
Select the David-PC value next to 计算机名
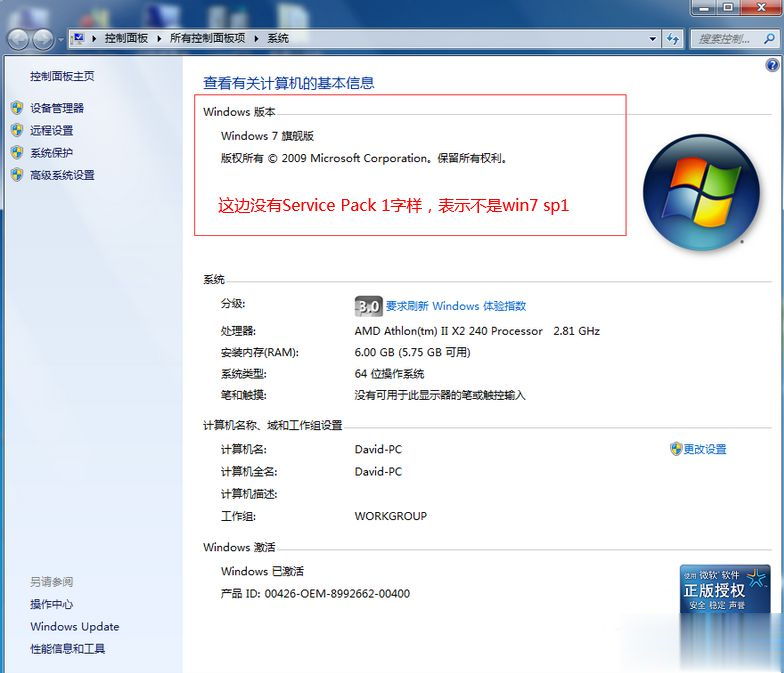coord(378,449)
